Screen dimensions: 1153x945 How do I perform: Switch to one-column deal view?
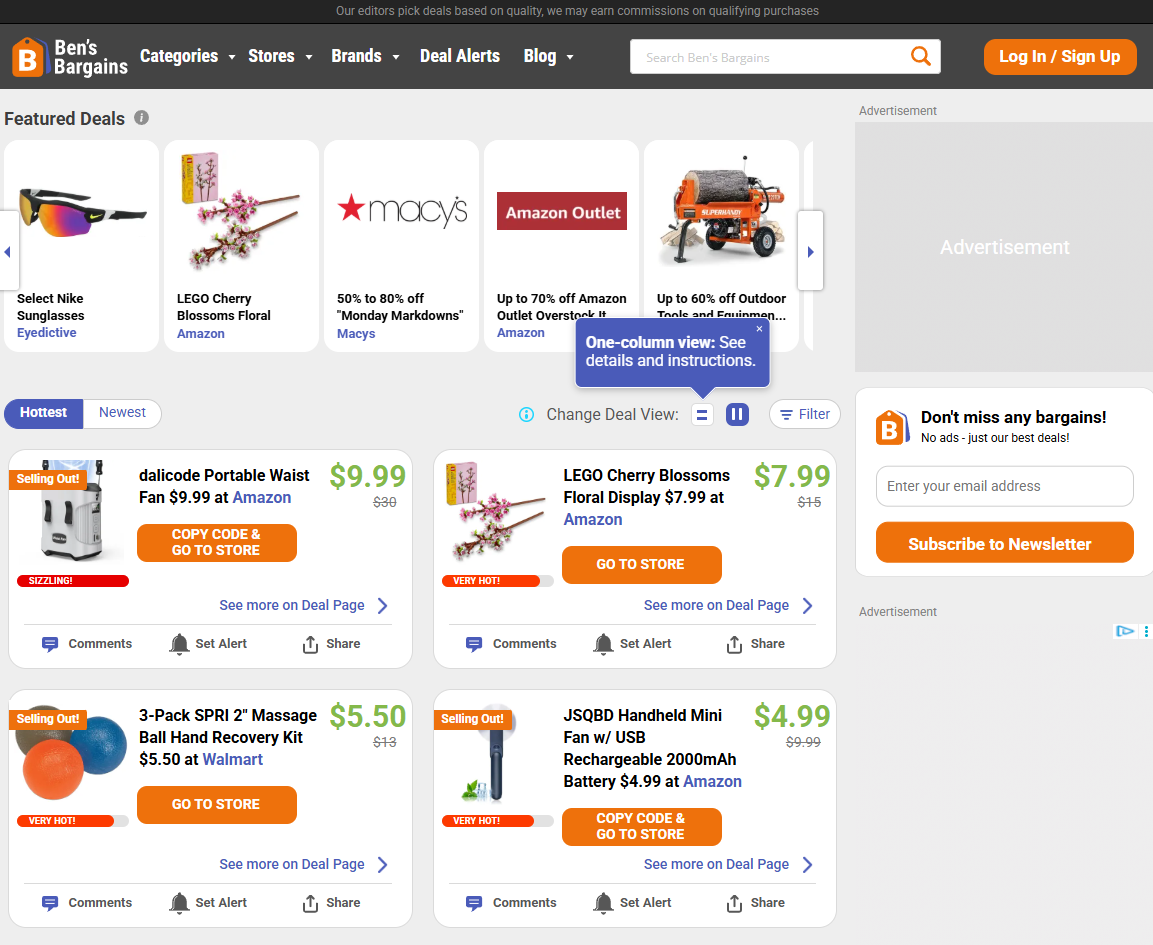(703, 414)
